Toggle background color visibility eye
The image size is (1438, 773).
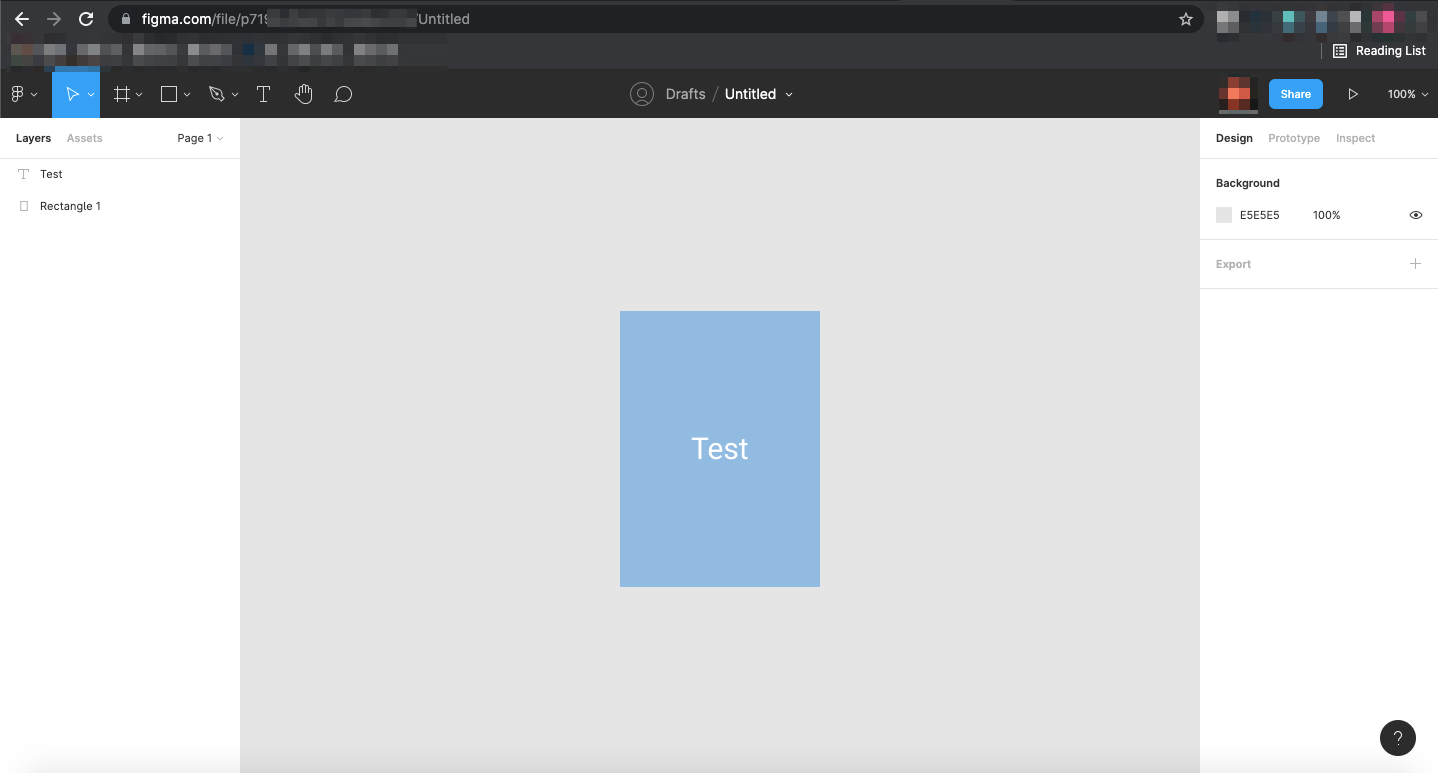pos(1415,215)
